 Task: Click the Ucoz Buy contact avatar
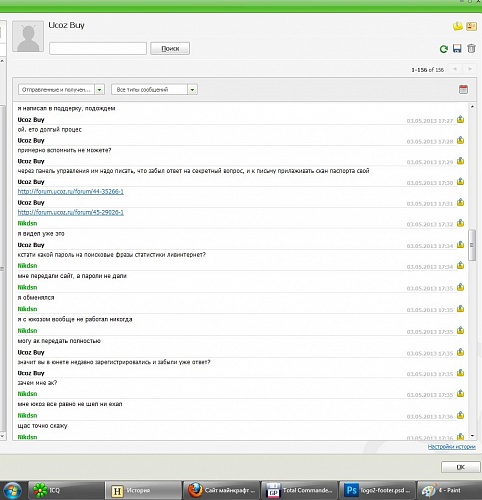(28, 36)
